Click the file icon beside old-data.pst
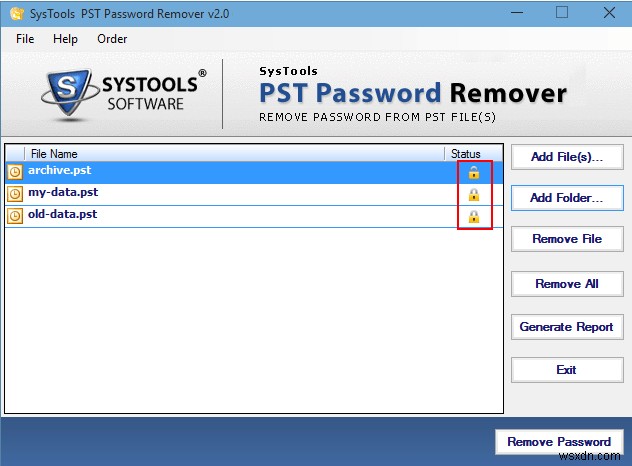 (15, 216)
